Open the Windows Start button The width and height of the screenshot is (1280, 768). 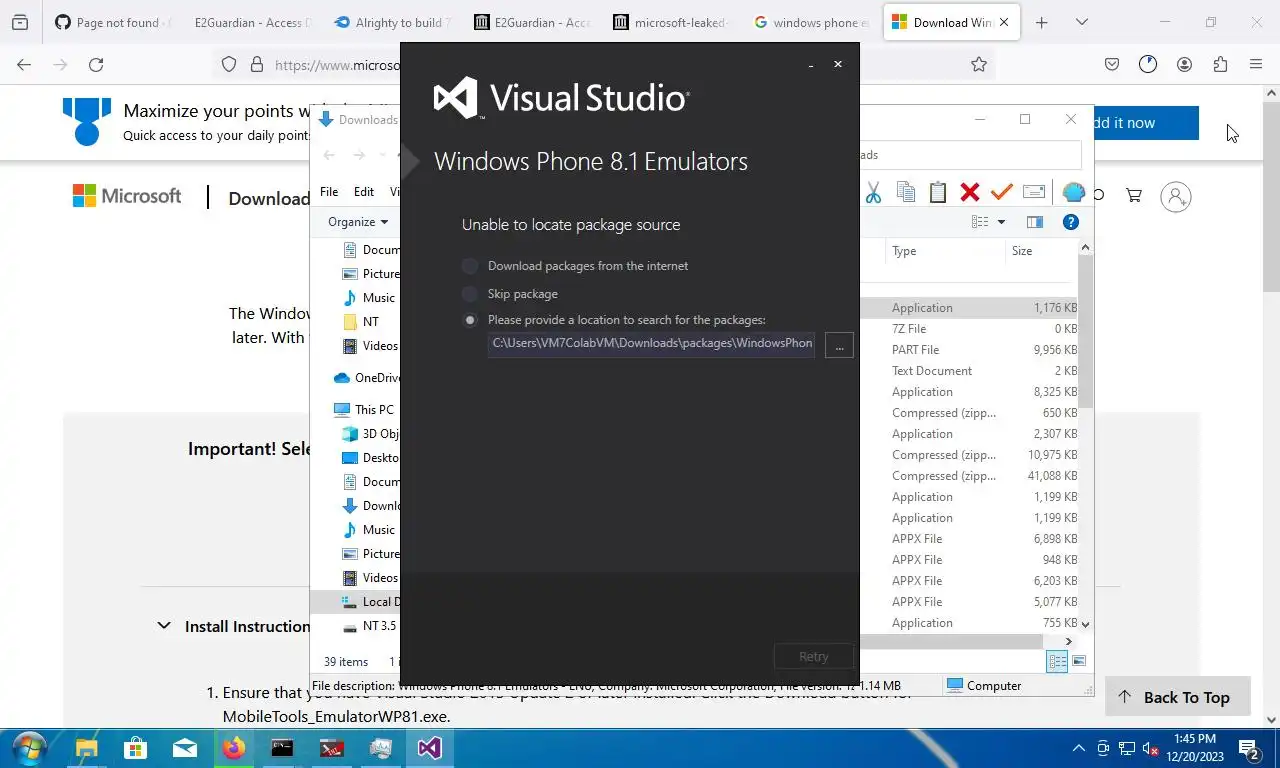point(29,748)
